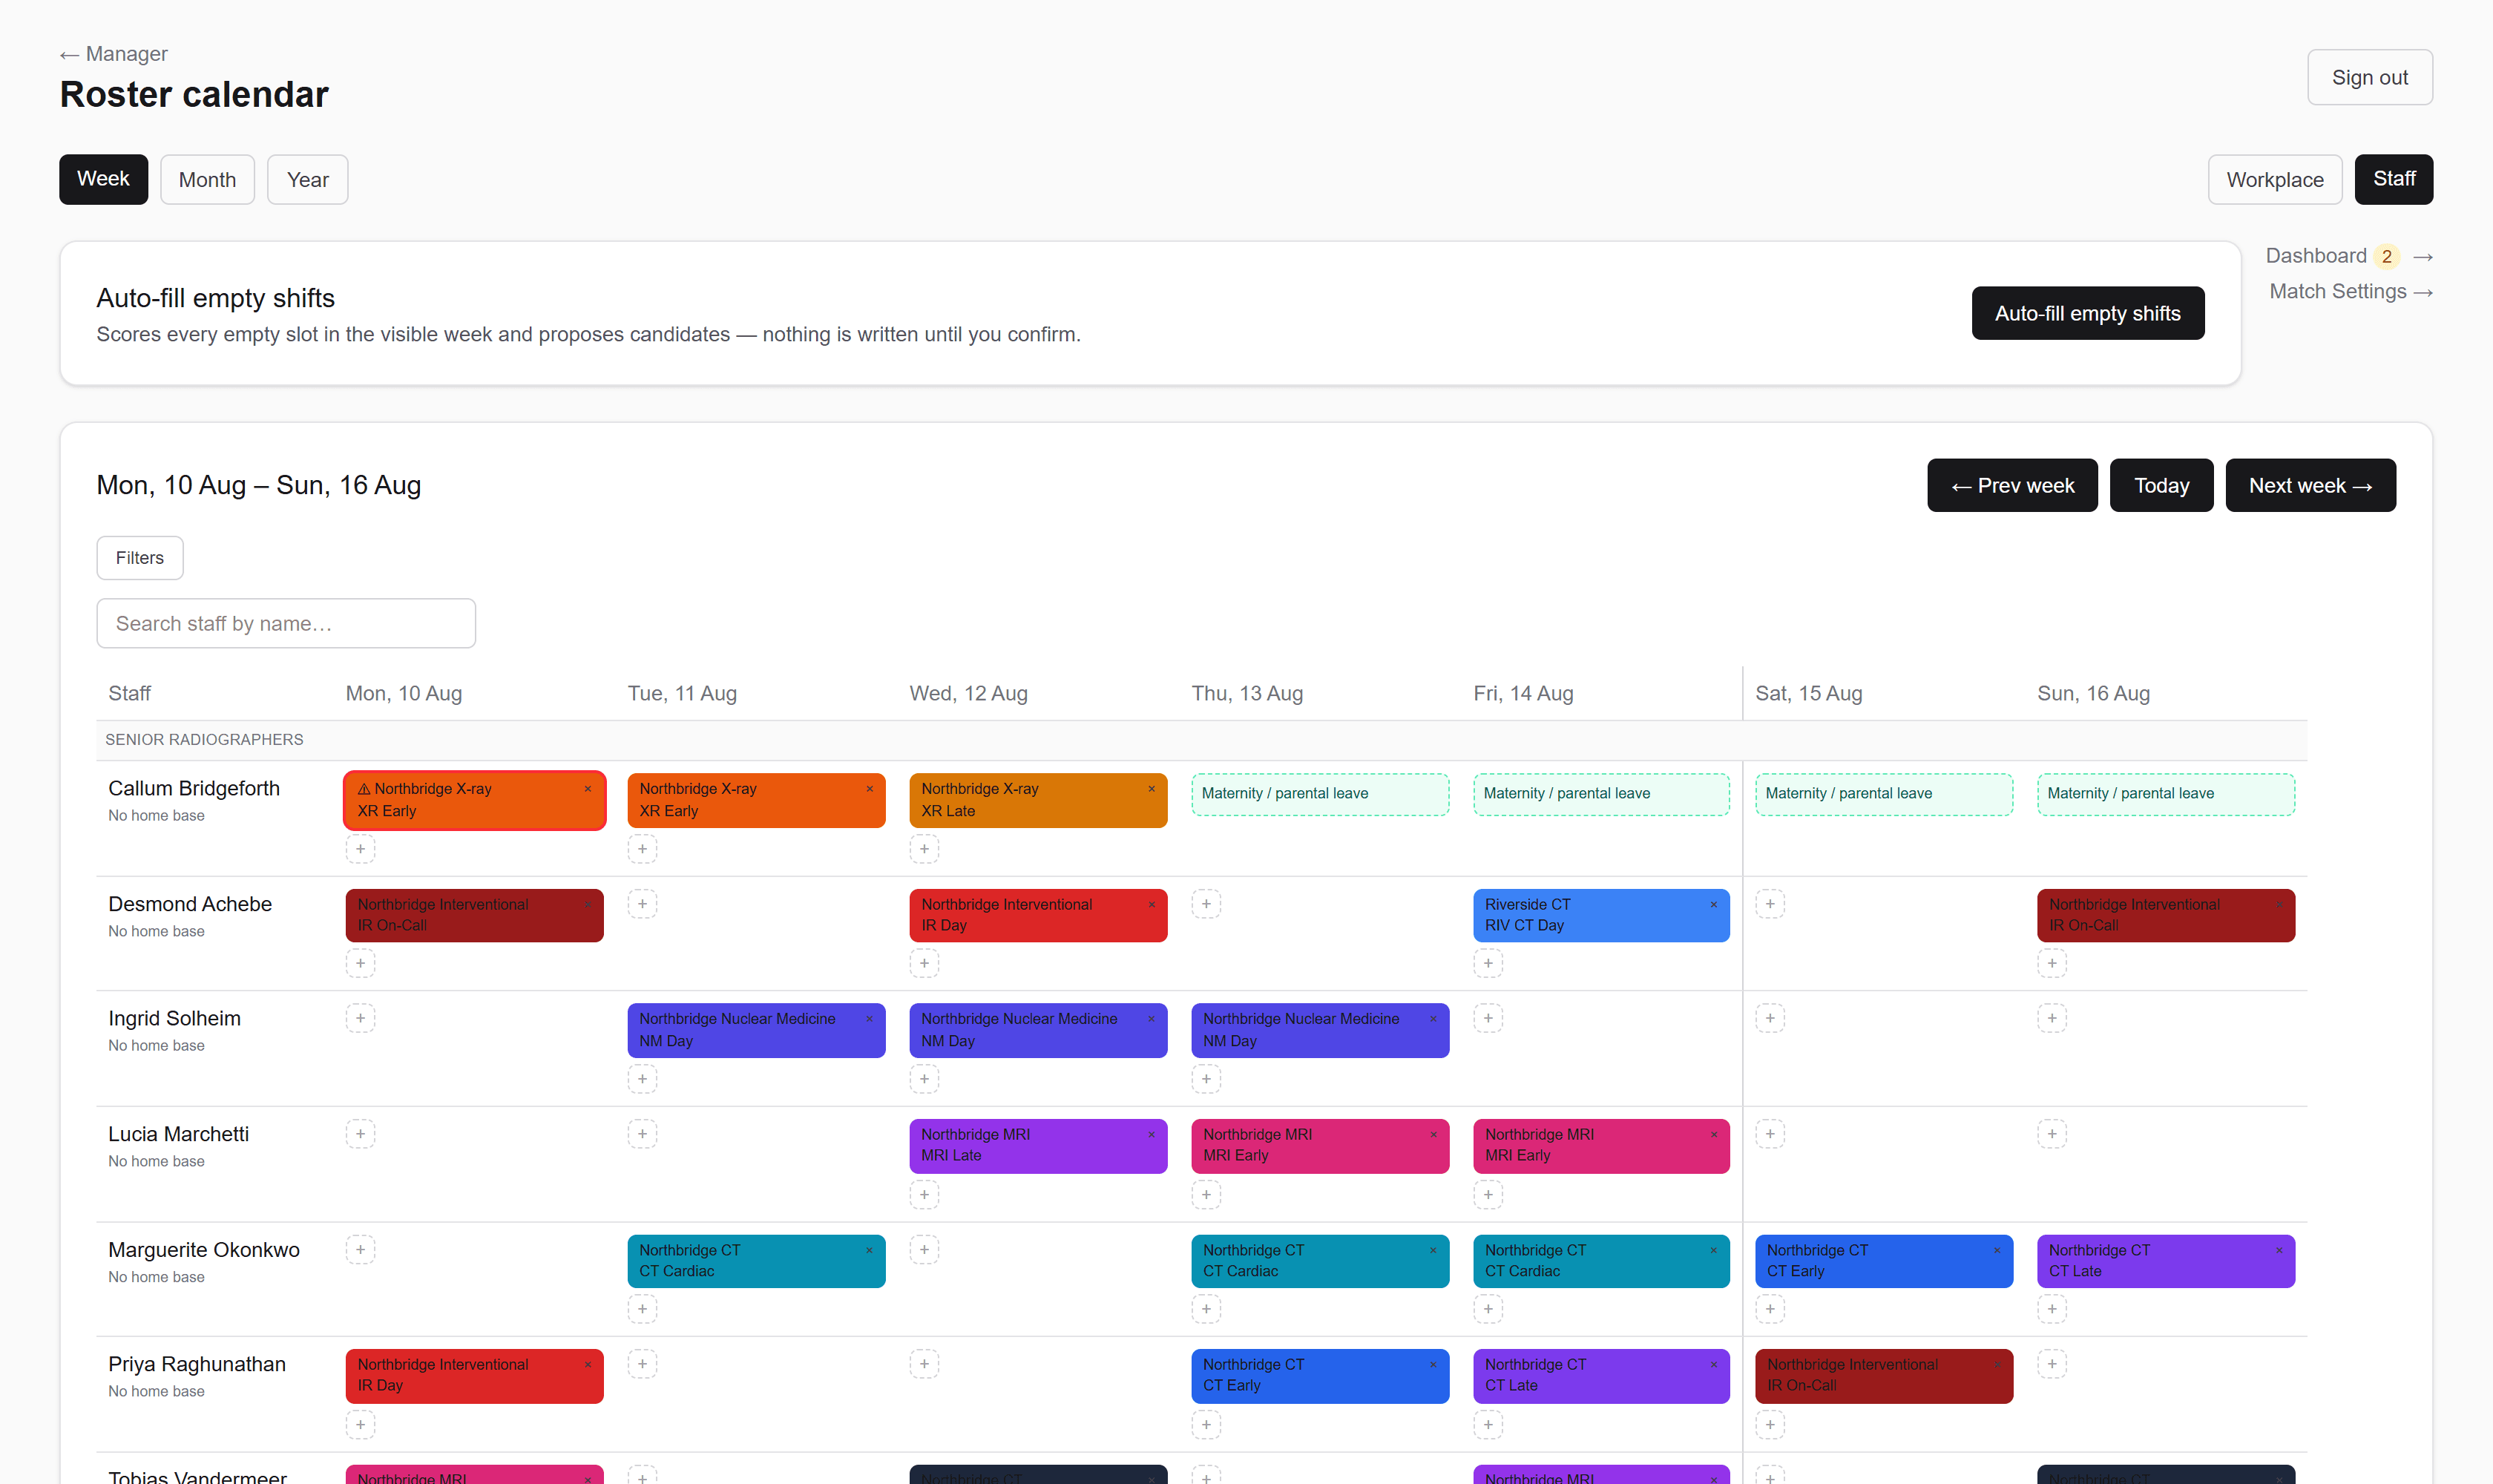Open Callum's Tuesday XR Early shift card
The image size is (2493, 1484).
click(x=756, y=800)
